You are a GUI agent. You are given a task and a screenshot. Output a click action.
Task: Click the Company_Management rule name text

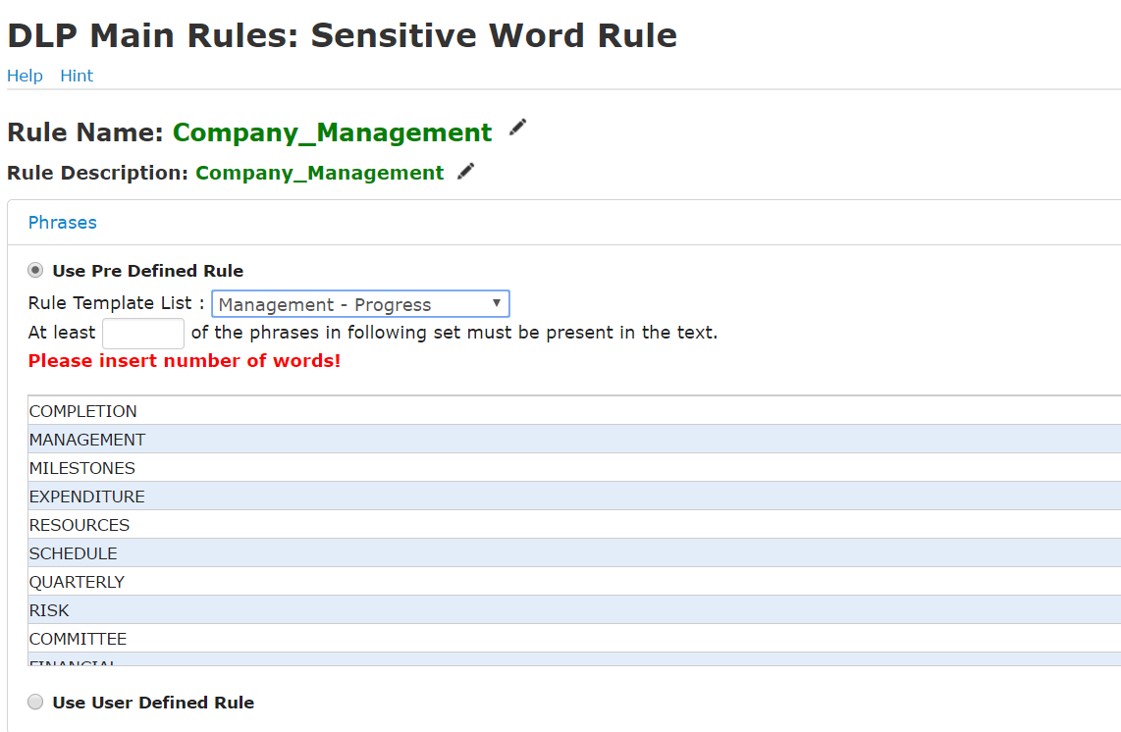[x=332, y=133]
